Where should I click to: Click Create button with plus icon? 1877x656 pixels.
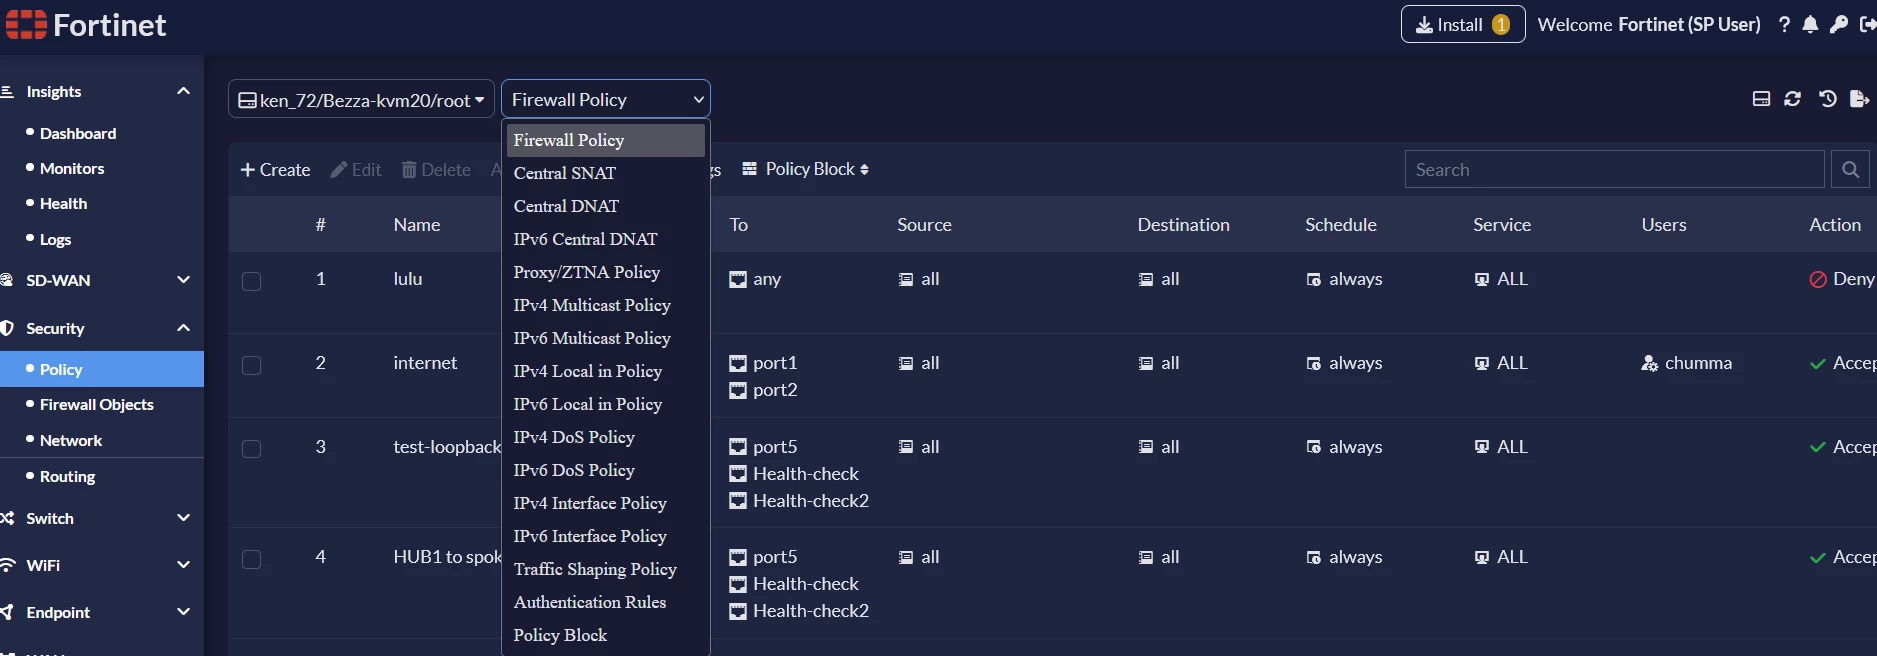click(x=275, y=170)
